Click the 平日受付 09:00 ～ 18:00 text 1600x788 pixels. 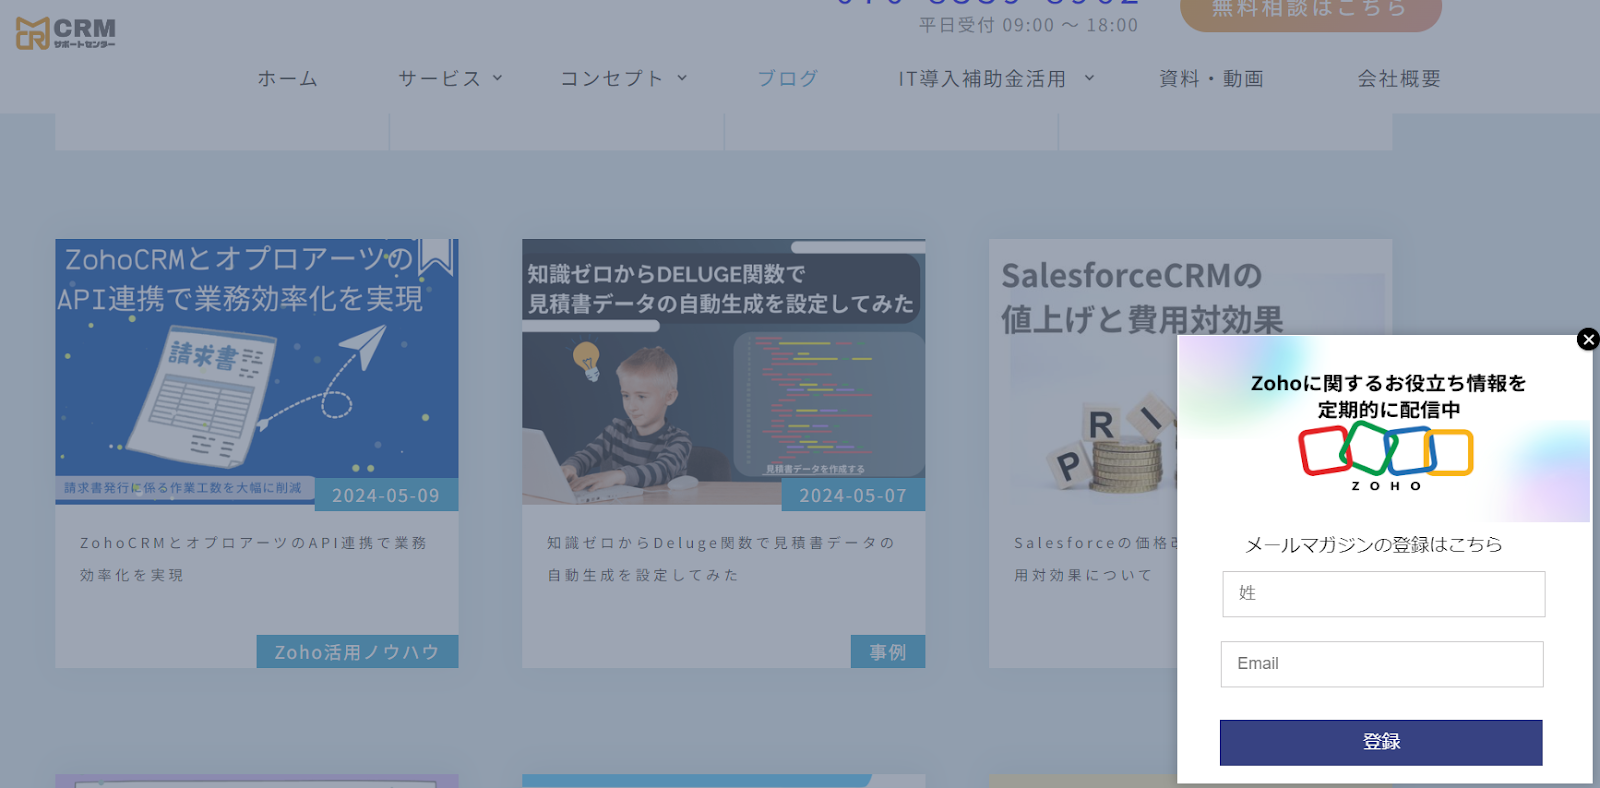point(1029,25)
